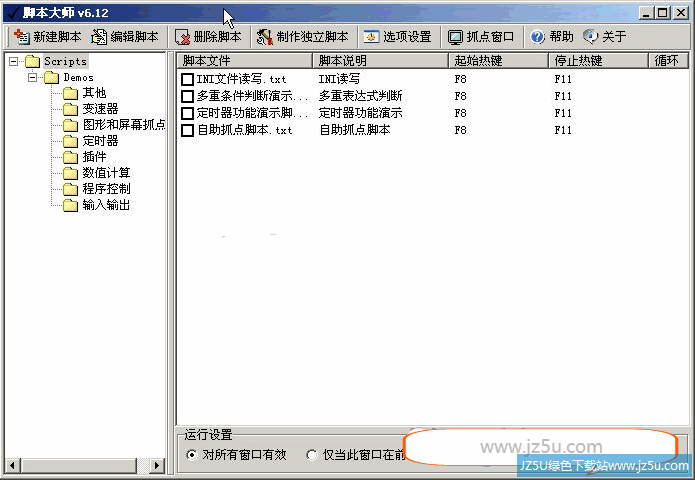This screenshot has height=480, width=695.
Task: Sort by 脚本说明 column header
Action: [x=380, y=60]
